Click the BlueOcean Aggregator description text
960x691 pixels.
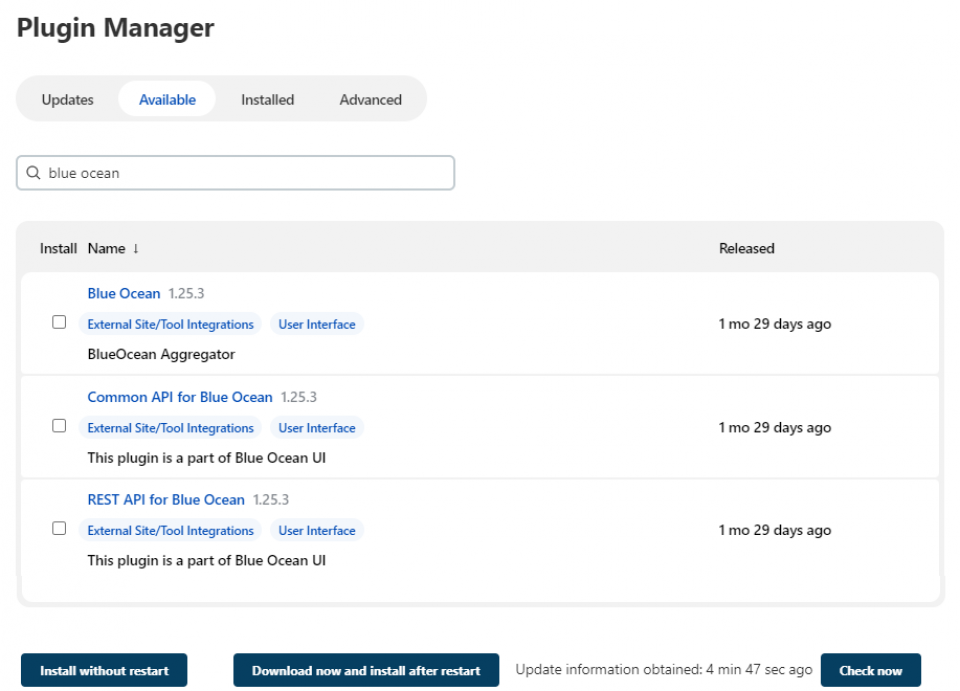[x=161, y=354]
